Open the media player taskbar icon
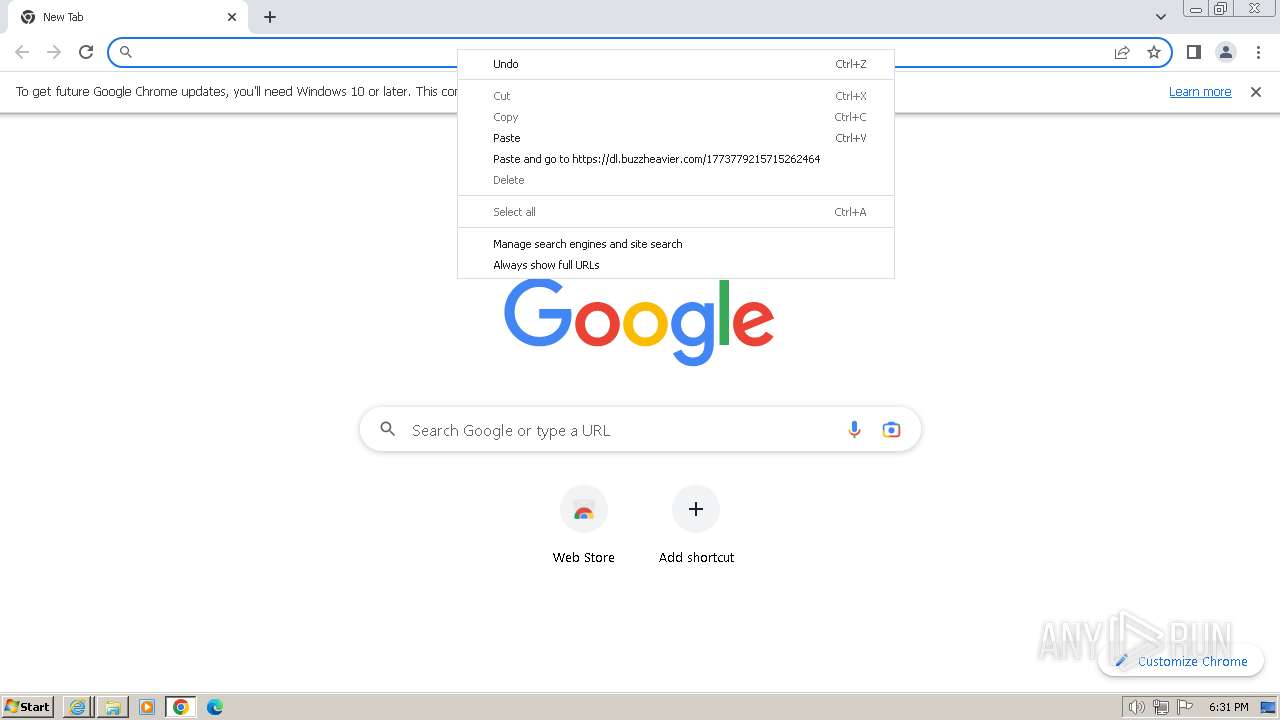Image resolution: width=1280 pixels, height=720 pixels. point(146,707)
